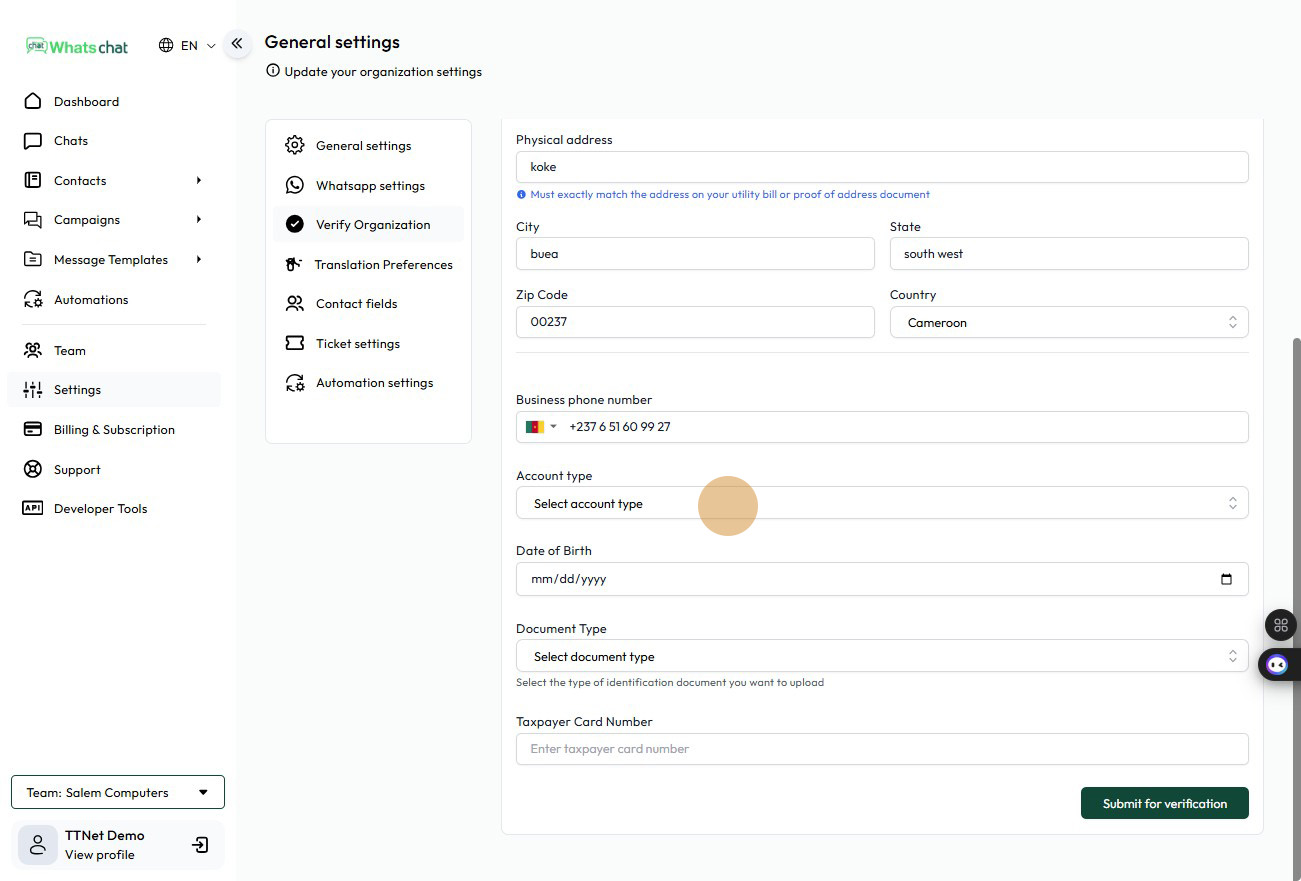The width and height of the screenshot is (1301, 881).
Task: Go to Whatsapp settings tab
Action: pos(370,185)
